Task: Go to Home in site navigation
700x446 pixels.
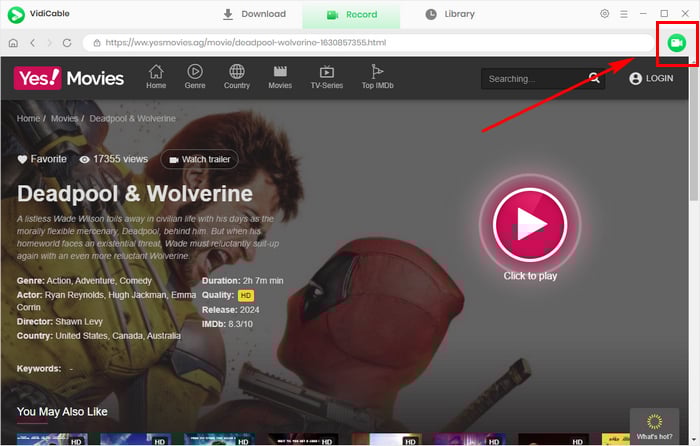Action: tap(156, 77)
